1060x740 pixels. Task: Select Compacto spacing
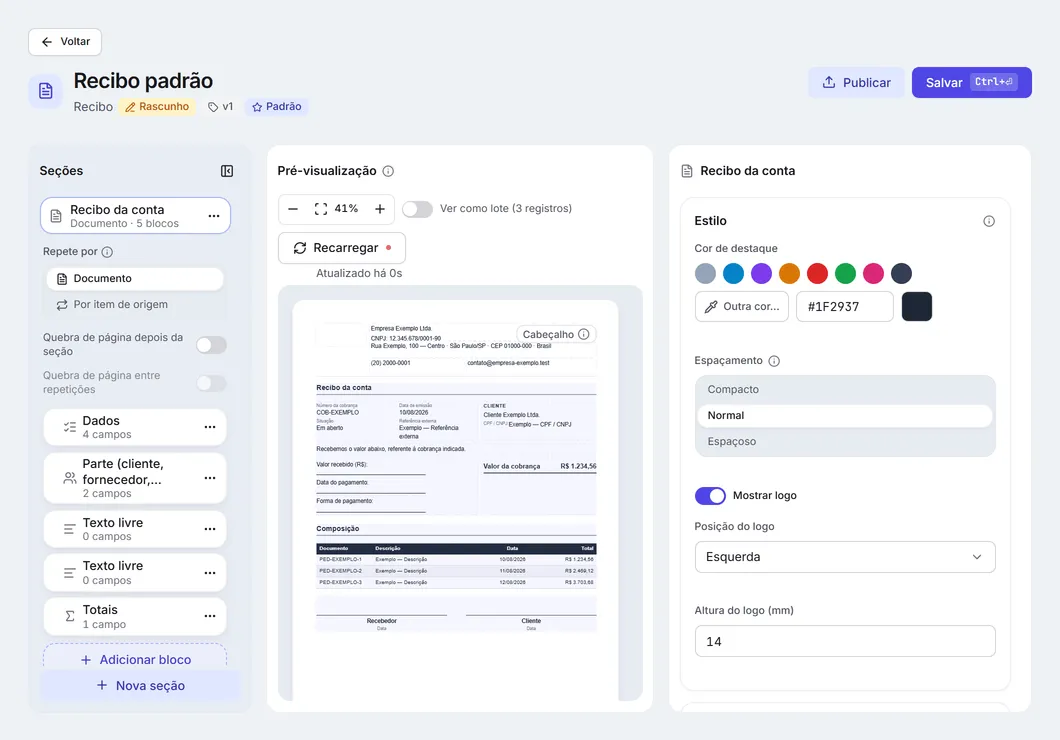click(844, 389)
